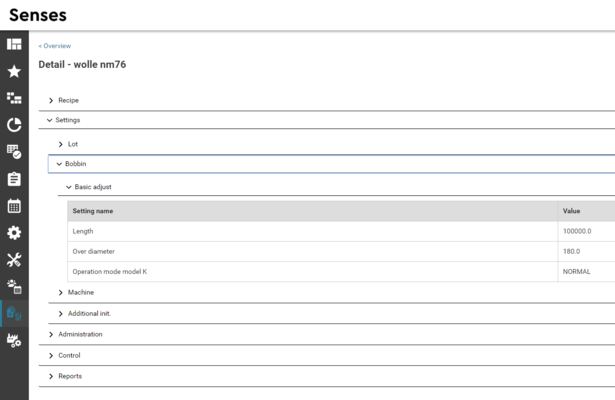Open the clipboard icon in sidebar
615x400 pixels.
[14, 179]
